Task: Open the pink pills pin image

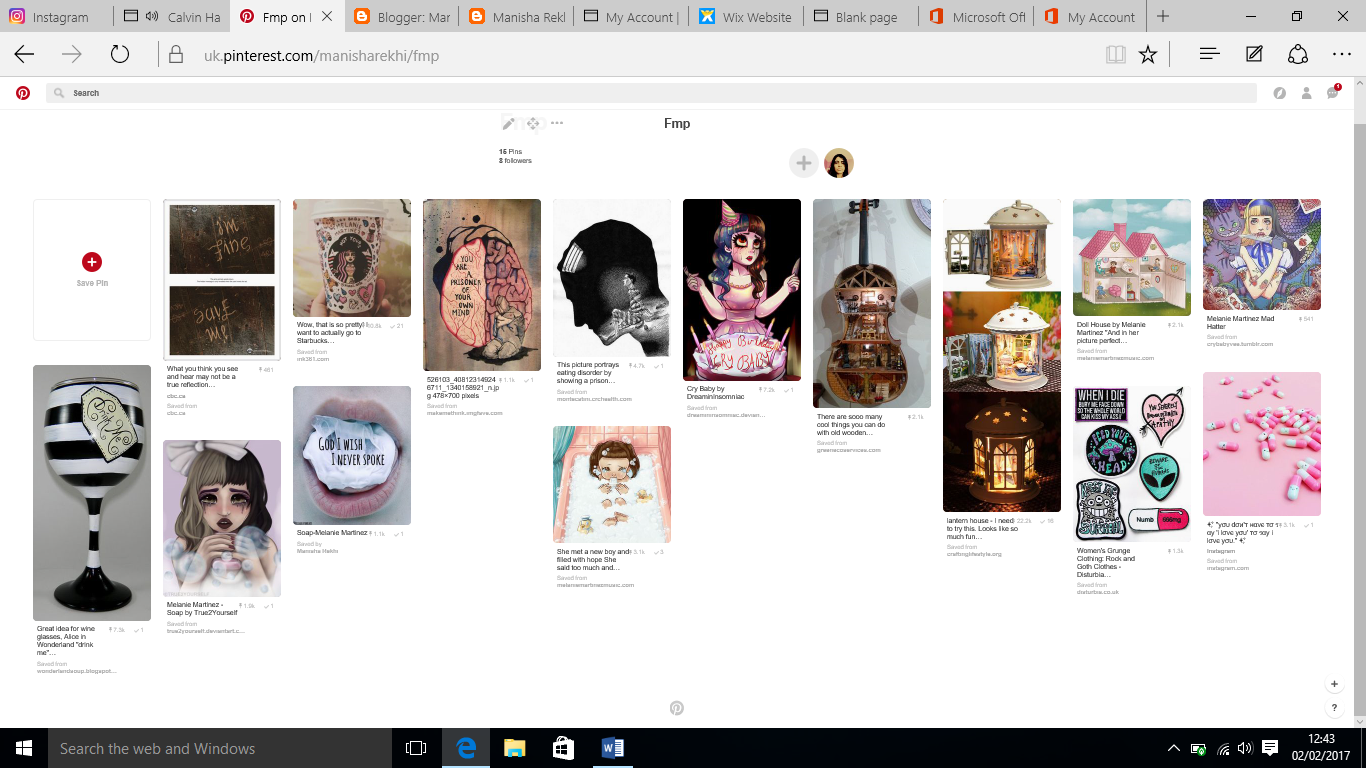Action: pos(1262,444)
